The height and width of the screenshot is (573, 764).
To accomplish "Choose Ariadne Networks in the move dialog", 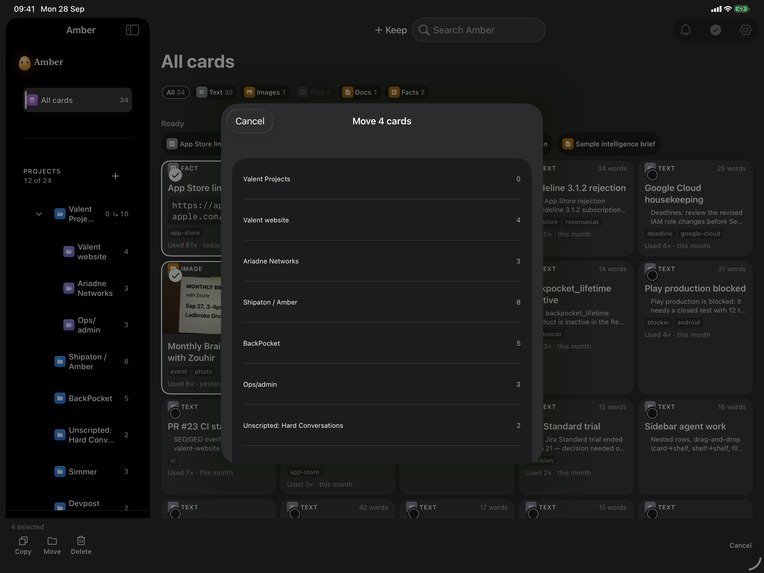I will point(382,261).
